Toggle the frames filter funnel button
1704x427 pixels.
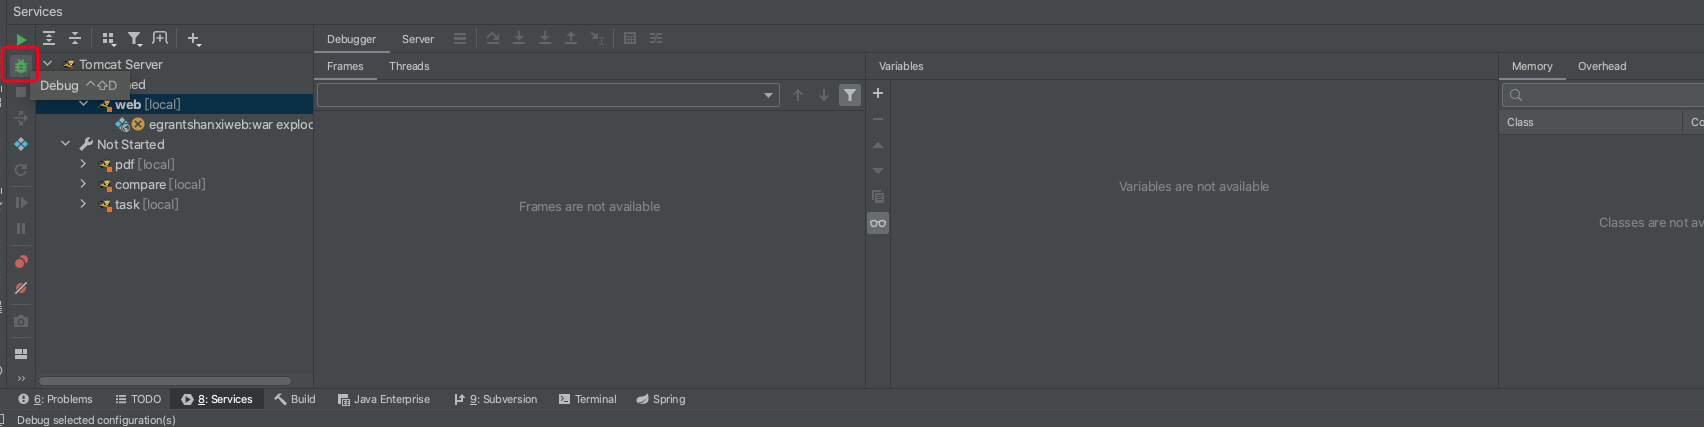click(850, 95)
